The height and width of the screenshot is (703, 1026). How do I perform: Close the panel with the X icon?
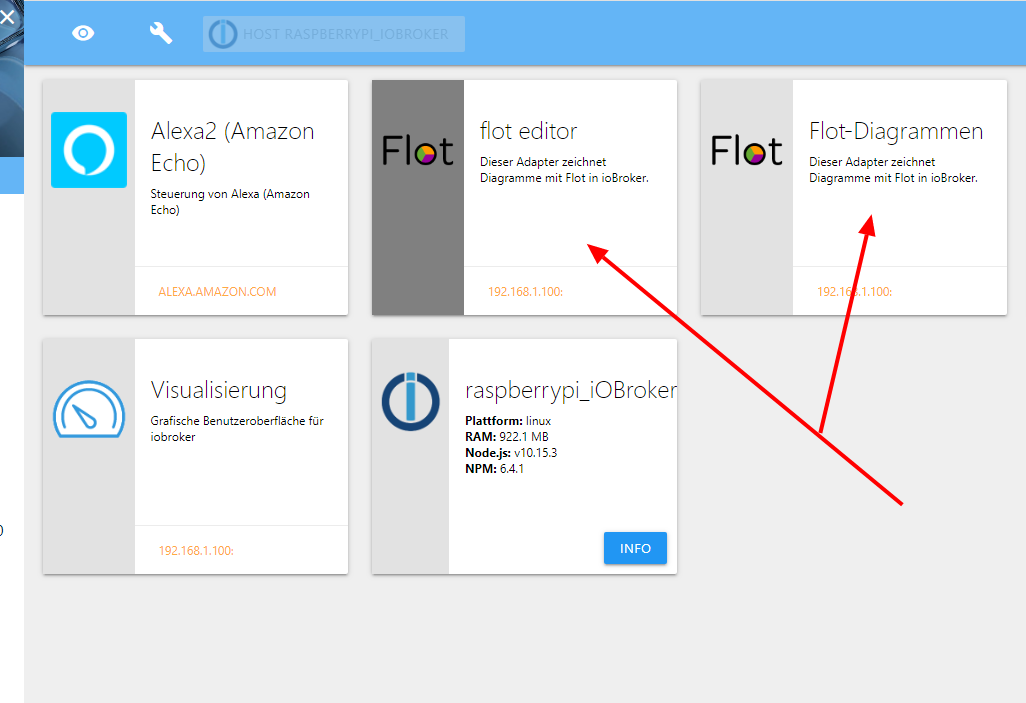(x=7, y=16)
